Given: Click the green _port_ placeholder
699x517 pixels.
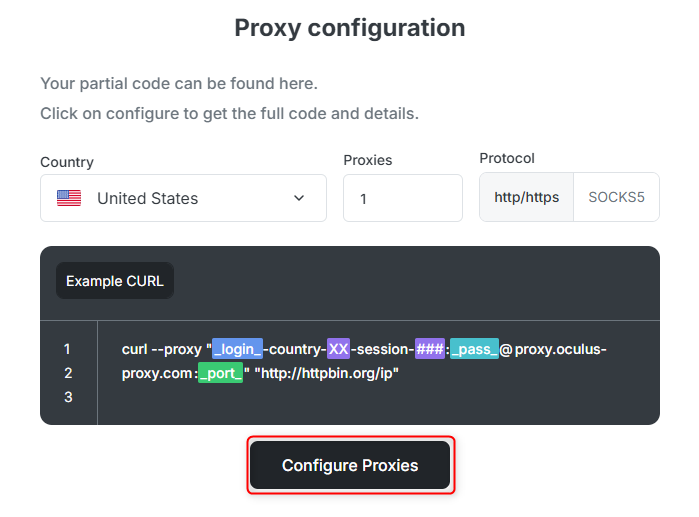Looking at the screenshot, I should click(x=220, y=373).
